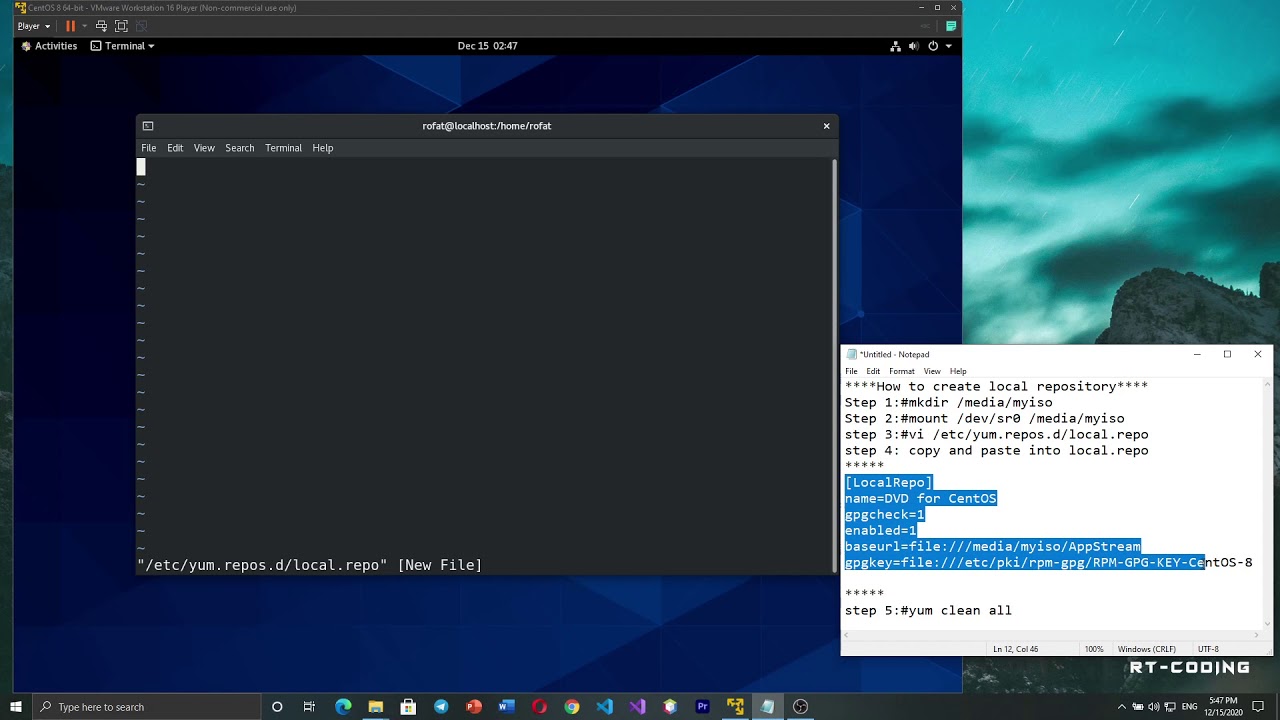Click the gpgcheck=1 line in Notepad
Screen dimensions: 1280x720
click(x=884, y=515)
